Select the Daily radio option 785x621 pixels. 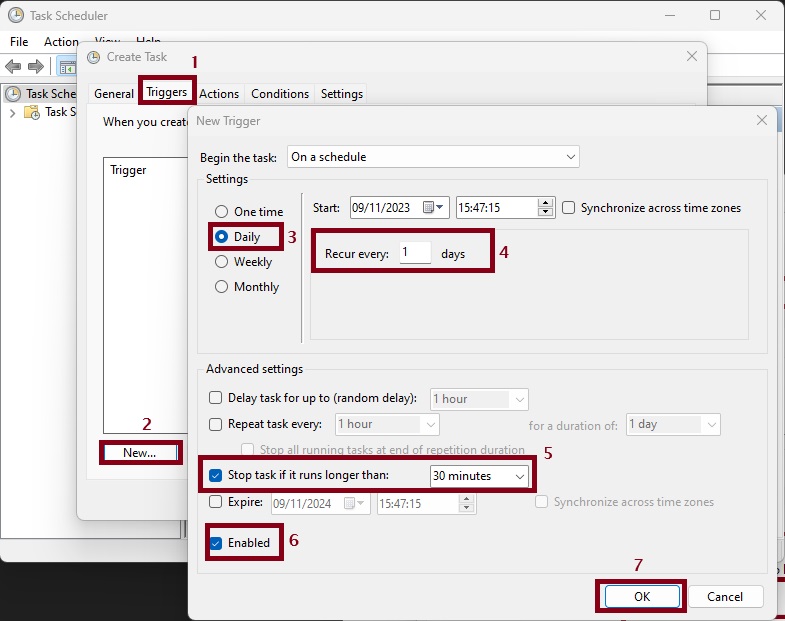point(221,237)
